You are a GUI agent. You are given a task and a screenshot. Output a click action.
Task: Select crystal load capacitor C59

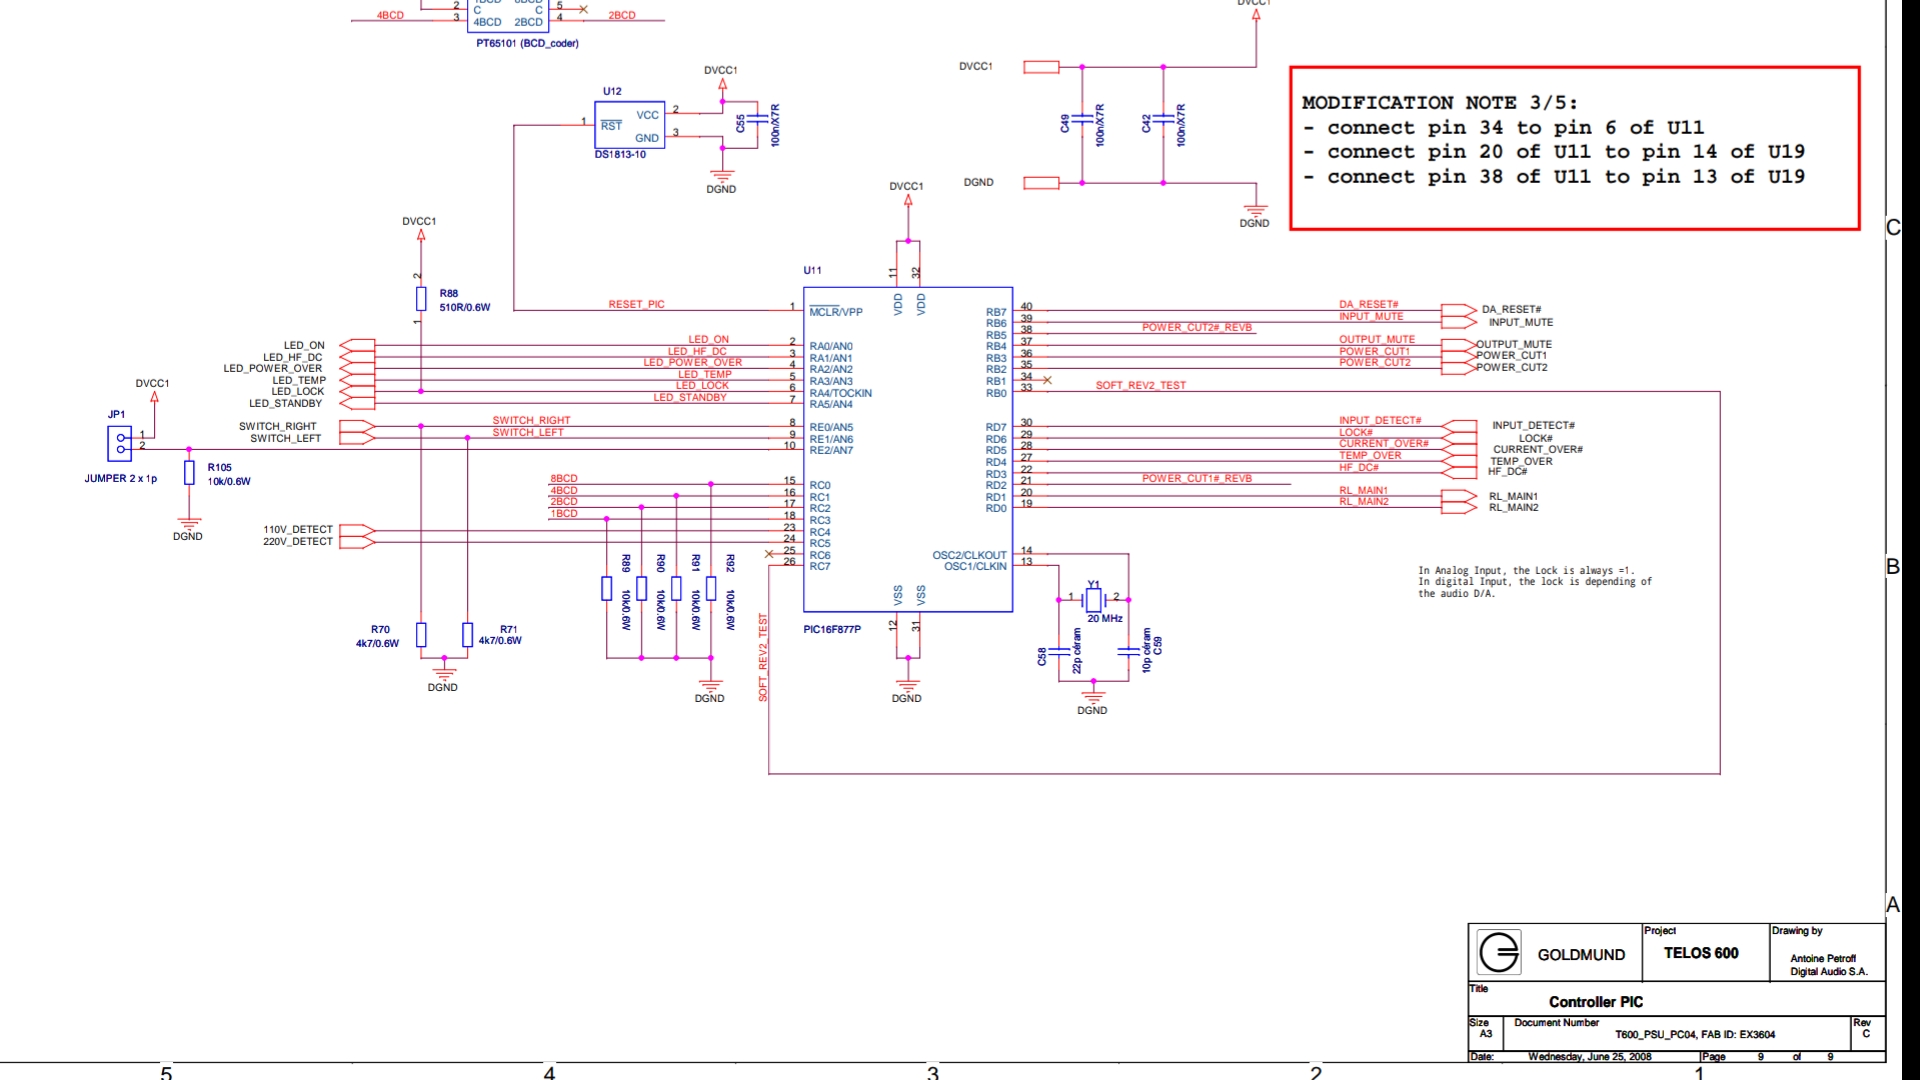click(x=1128, y=650)
